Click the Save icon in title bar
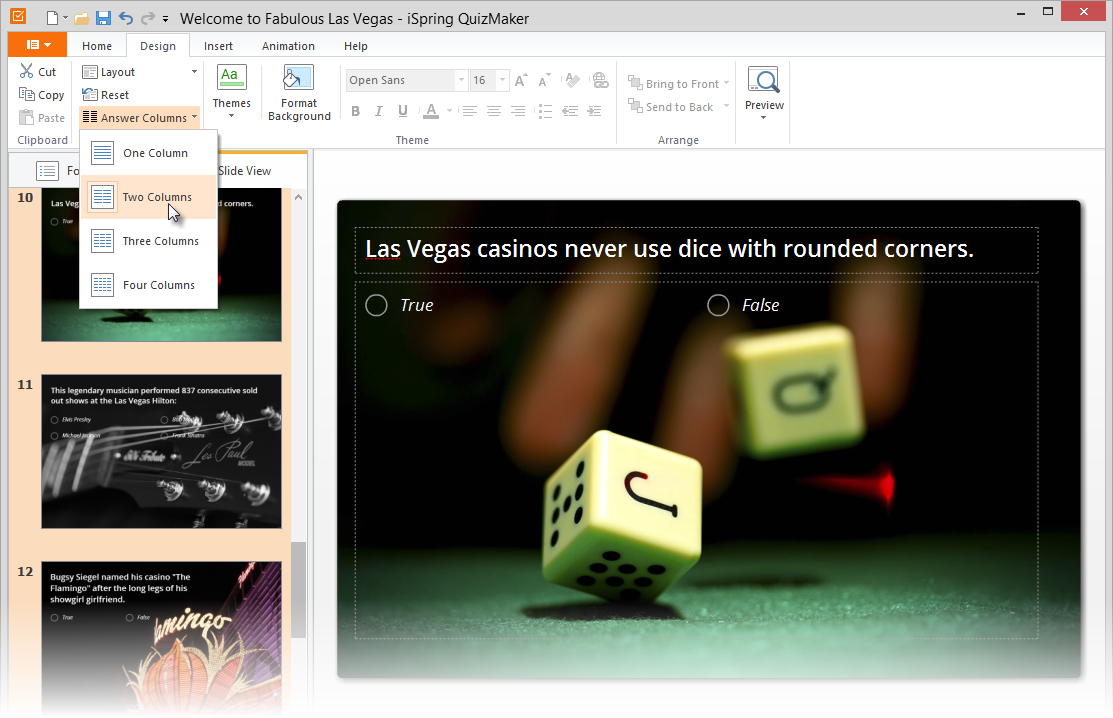 [x=103, y=19]
